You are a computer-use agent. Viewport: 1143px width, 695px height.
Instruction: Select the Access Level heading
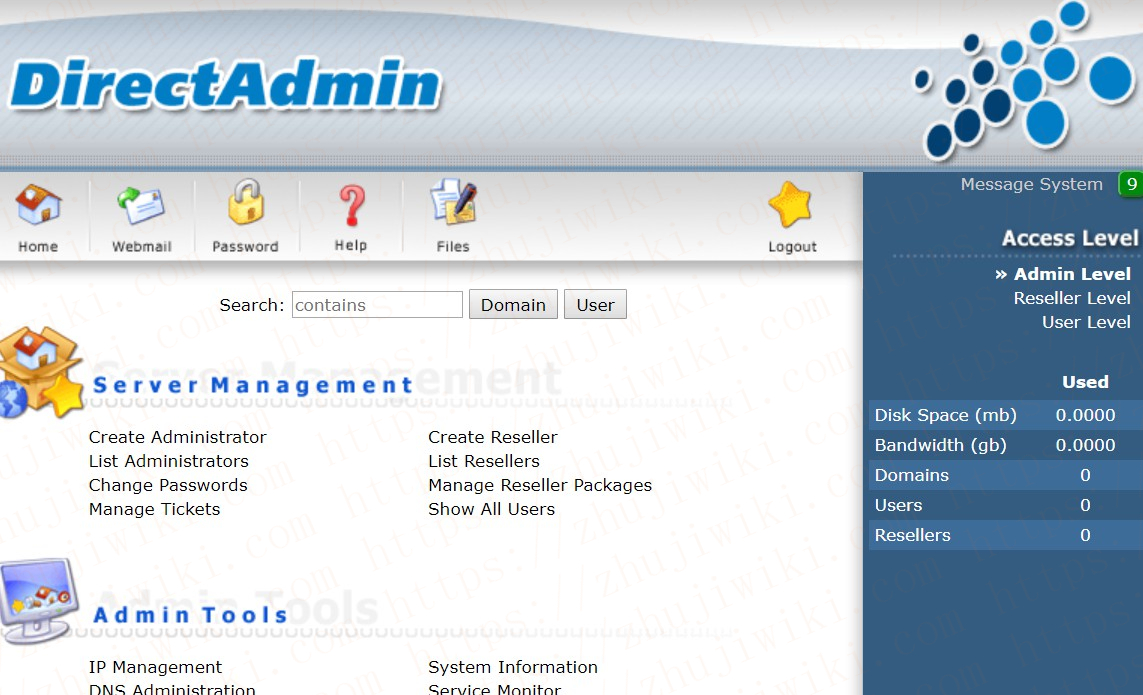[1069, 238]
